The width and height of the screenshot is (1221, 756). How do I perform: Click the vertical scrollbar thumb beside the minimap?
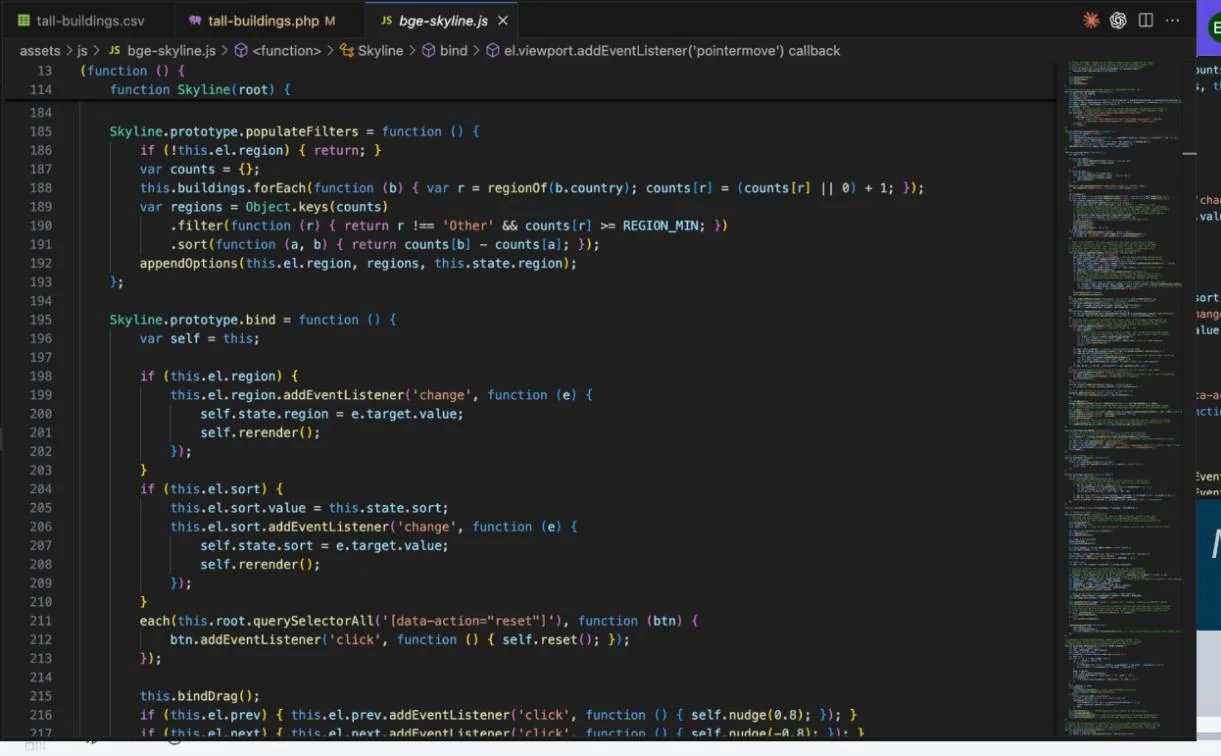[x=1189, y=153]
